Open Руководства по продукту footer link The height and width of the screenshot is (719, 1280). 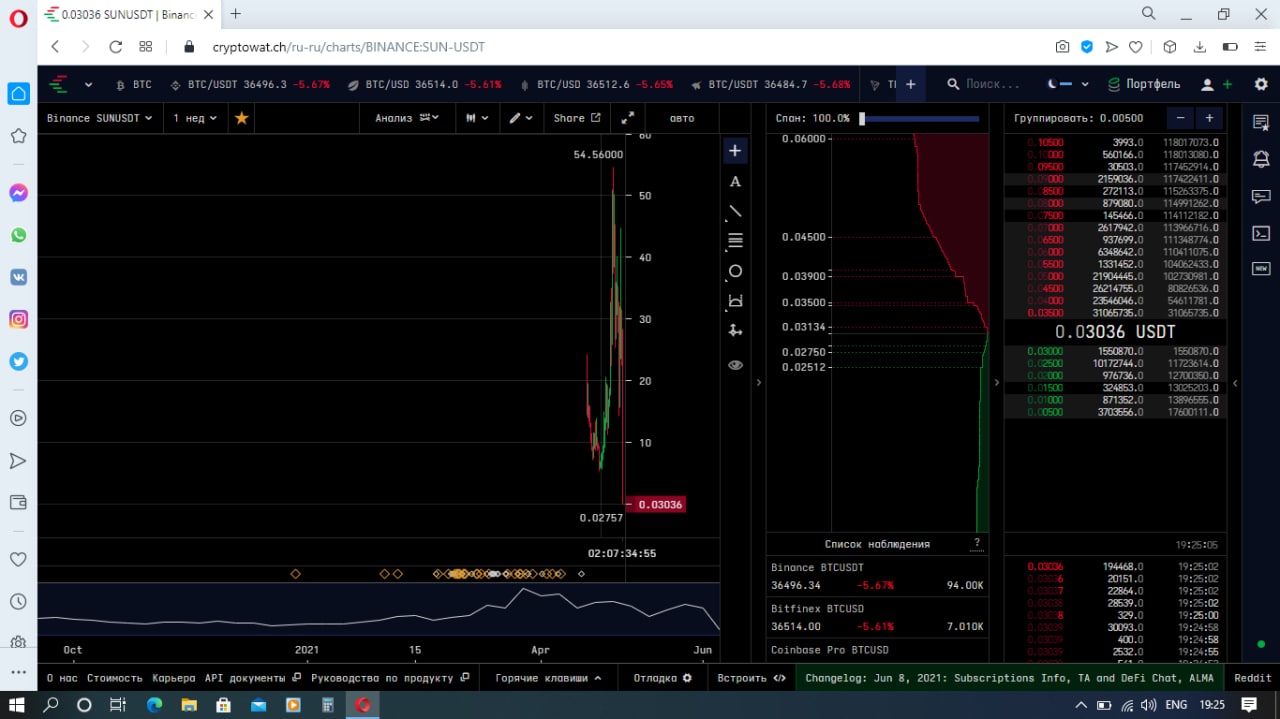pos(389,678)
